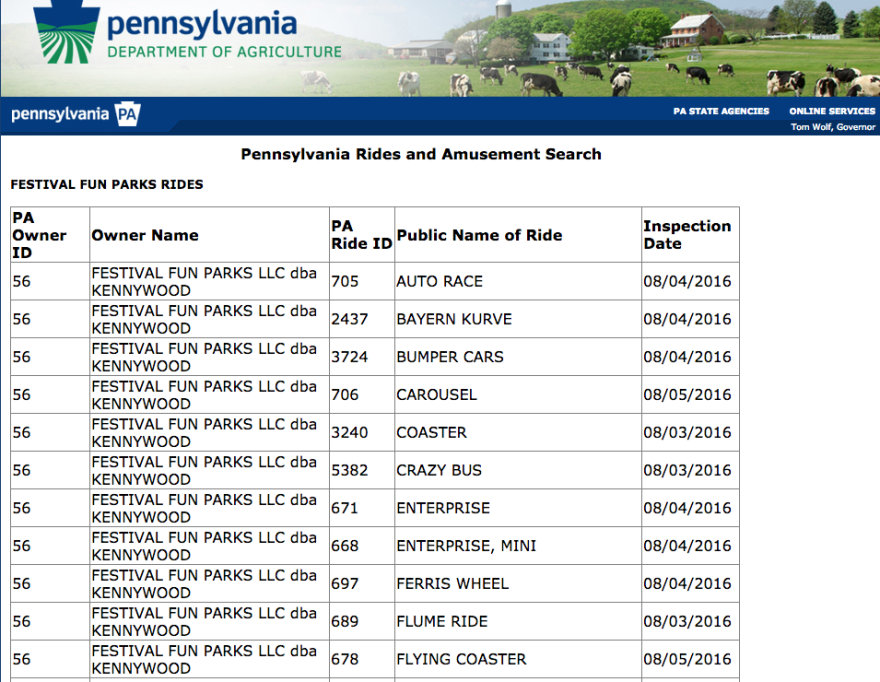Image resolution: width=880 pixels, height=682 pixels.
Task: Click the PA Owner ID column header
Action: [x=50, y=235]
